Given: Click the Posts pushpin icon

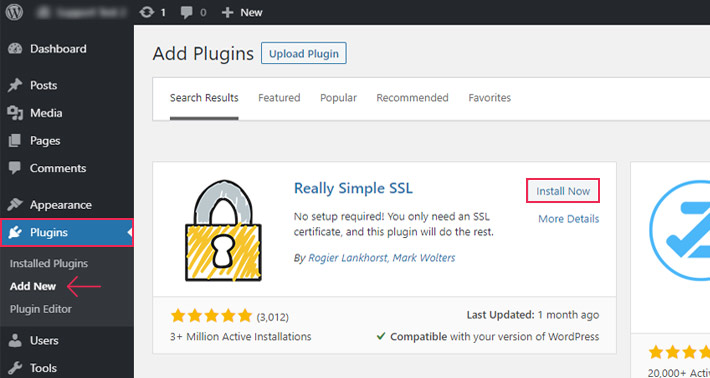Looking at the screenshot, I should 15,86.
